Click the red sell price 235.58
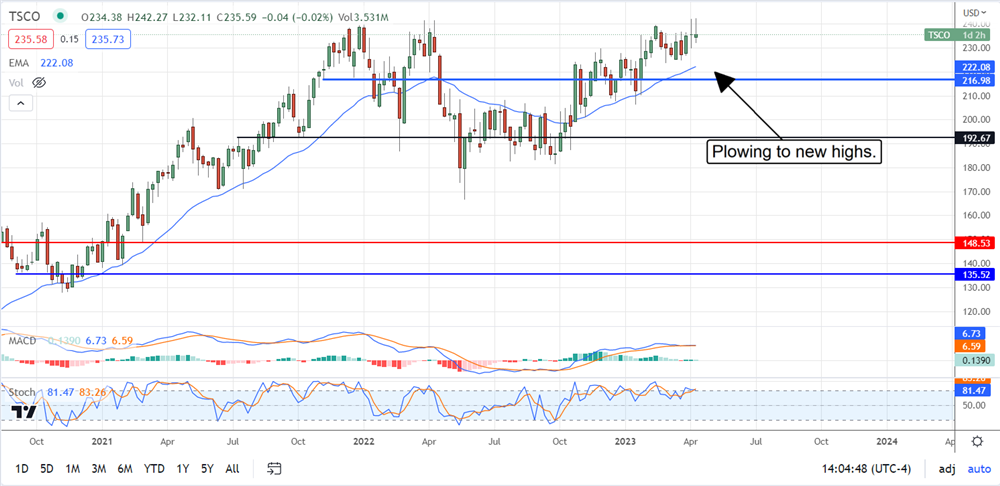1000x486 pixels. (29, 40)
